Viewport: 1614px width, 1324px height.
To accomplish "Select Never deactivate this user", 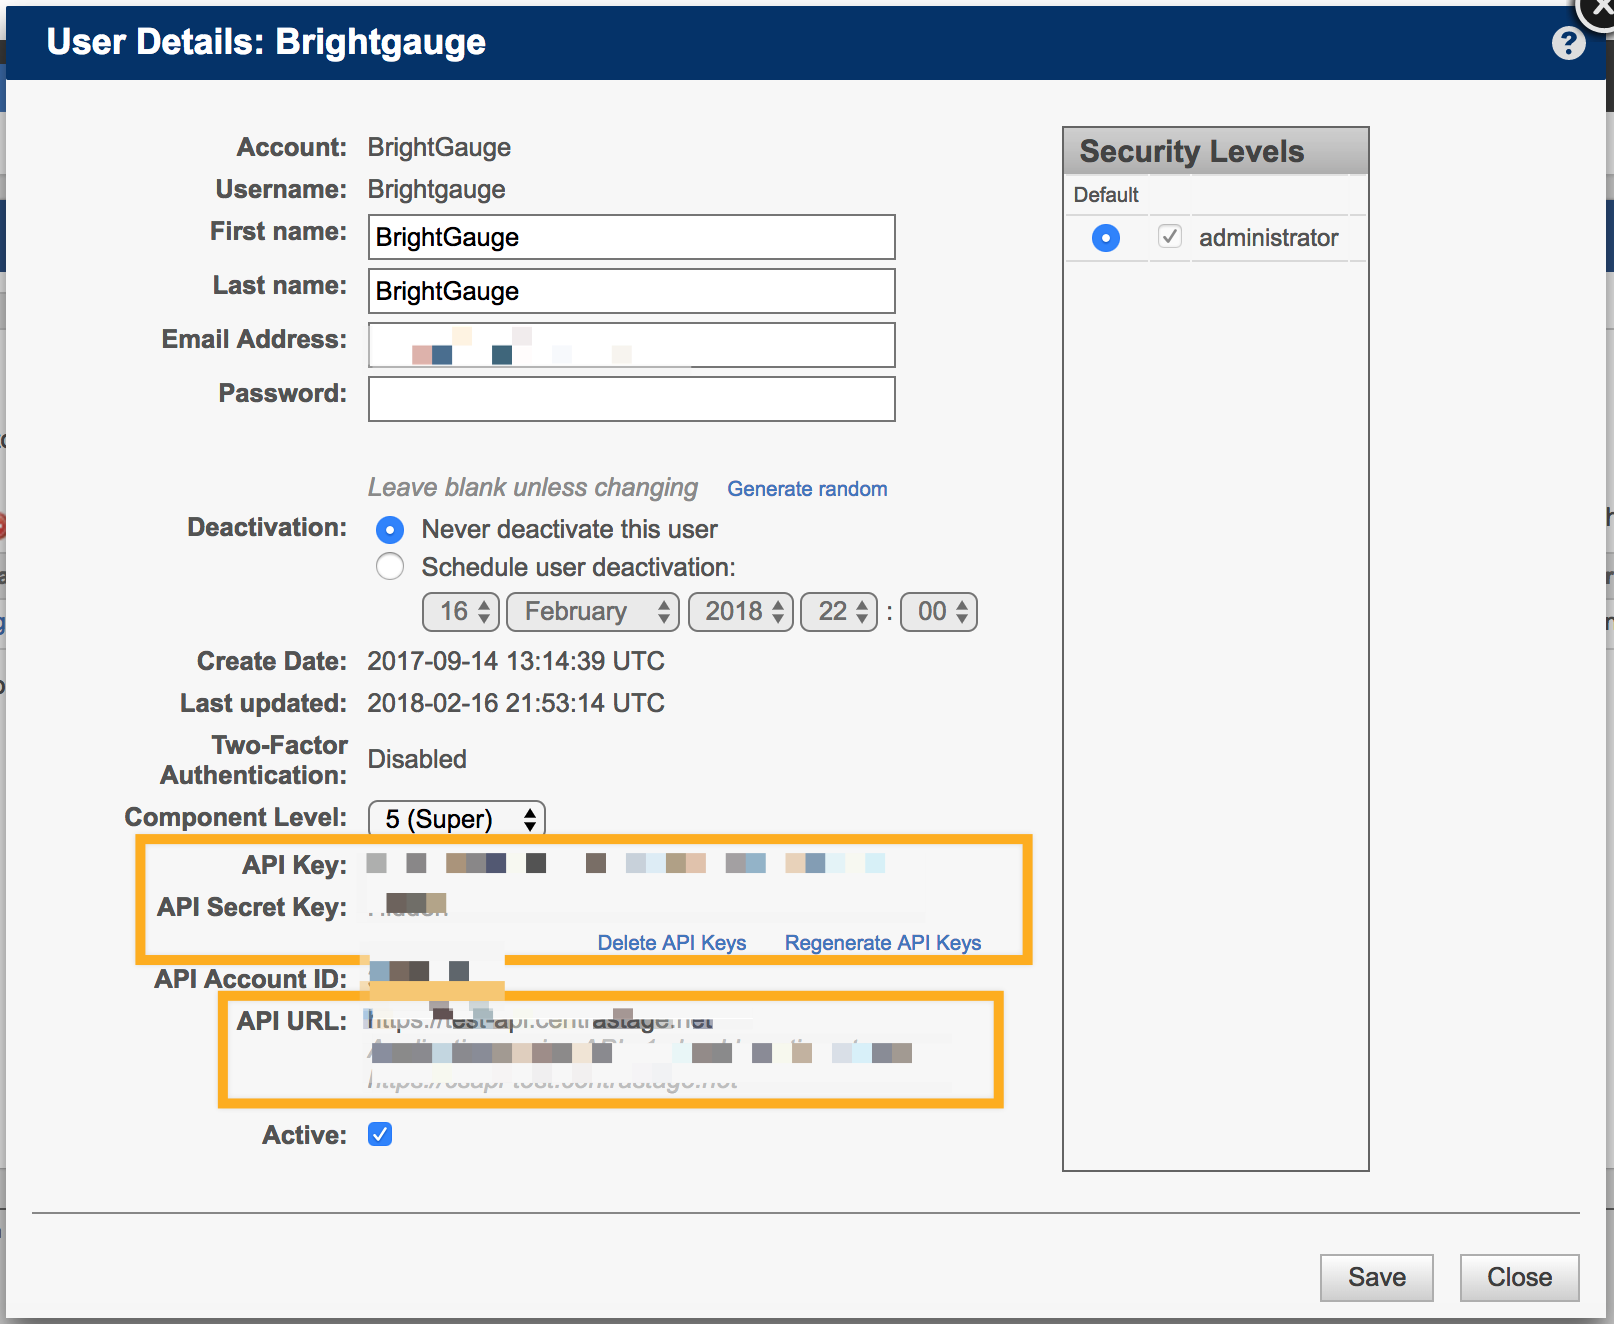I will click(x=390, y=529).
